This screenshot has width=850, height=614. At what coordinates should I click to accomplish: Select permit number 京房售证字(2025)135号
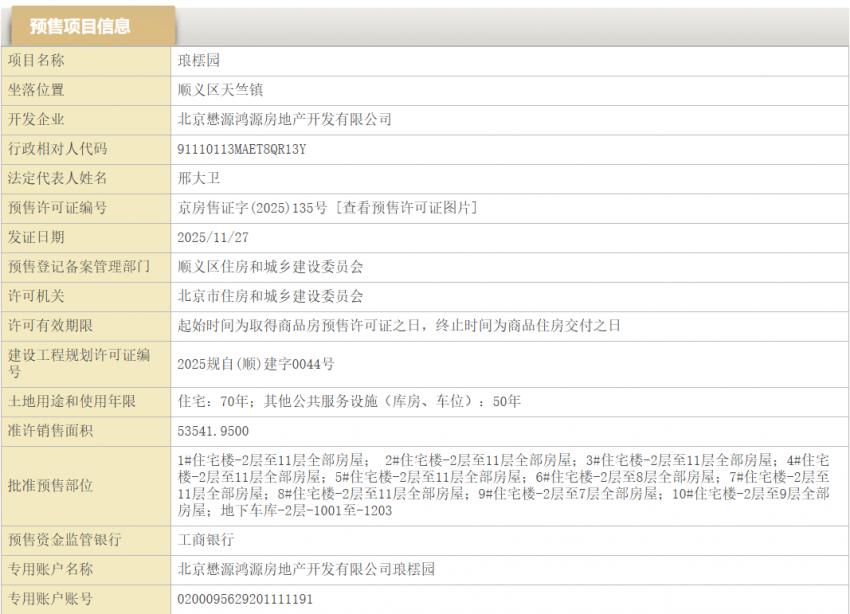pos(252,208)
